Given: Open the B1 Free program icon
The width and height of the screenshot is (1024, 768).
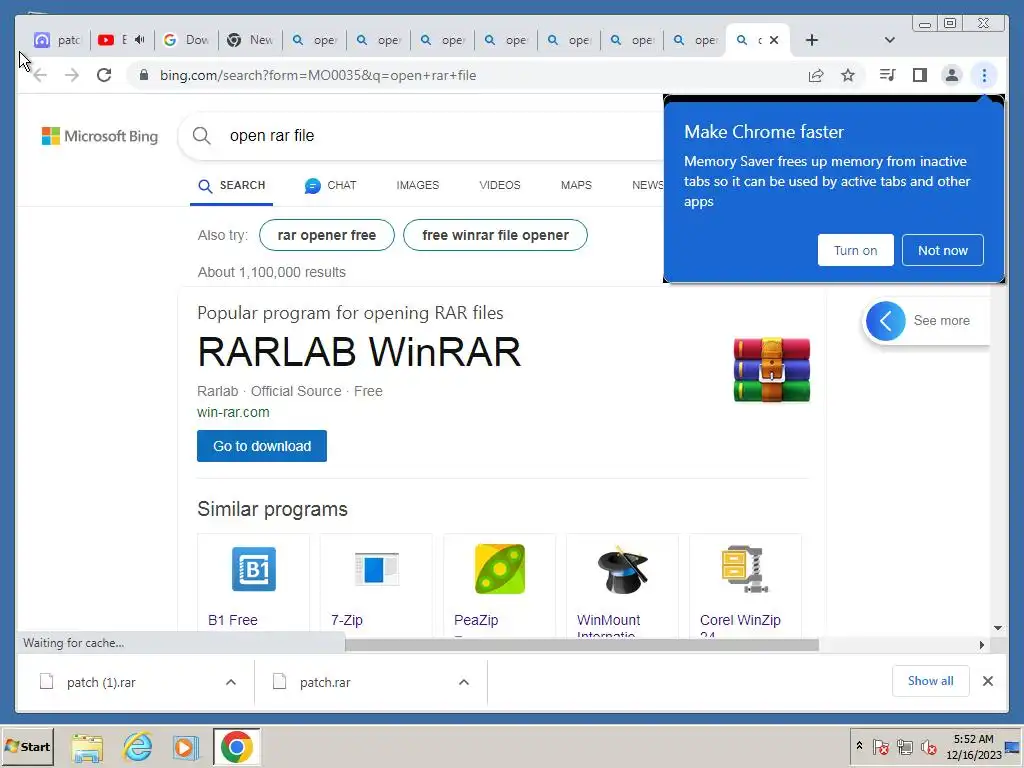Looking at the screenshot, I should [253, 569].
